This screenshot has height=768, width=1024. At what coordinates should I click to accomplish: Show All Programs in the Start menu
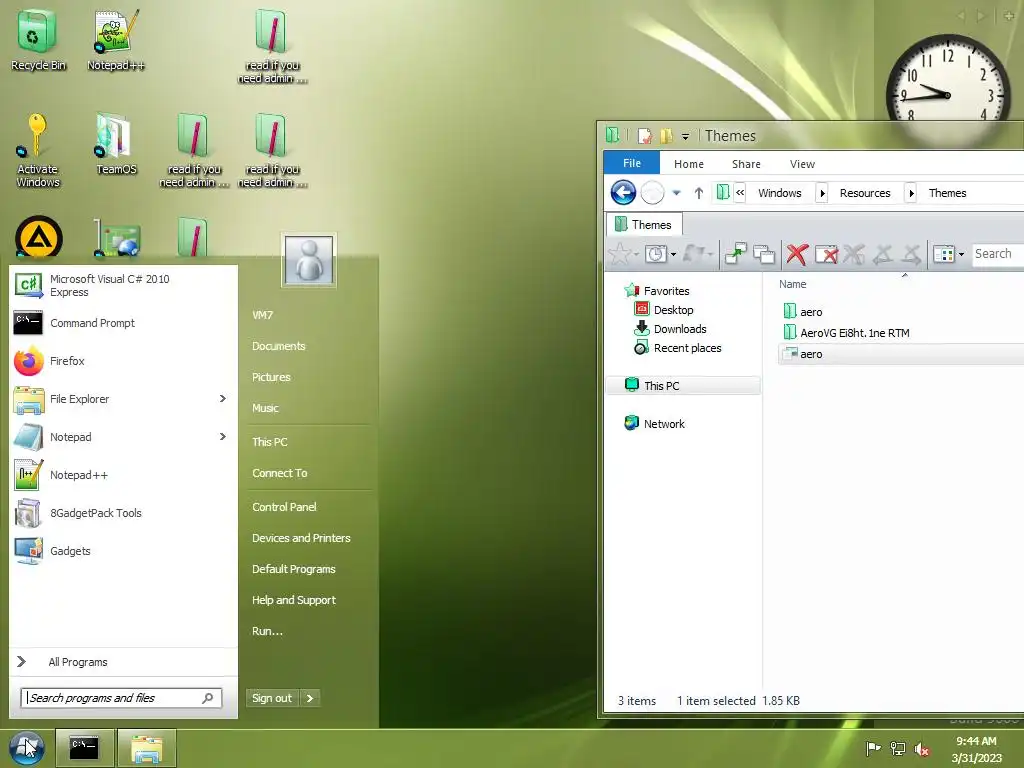(123, 662)
